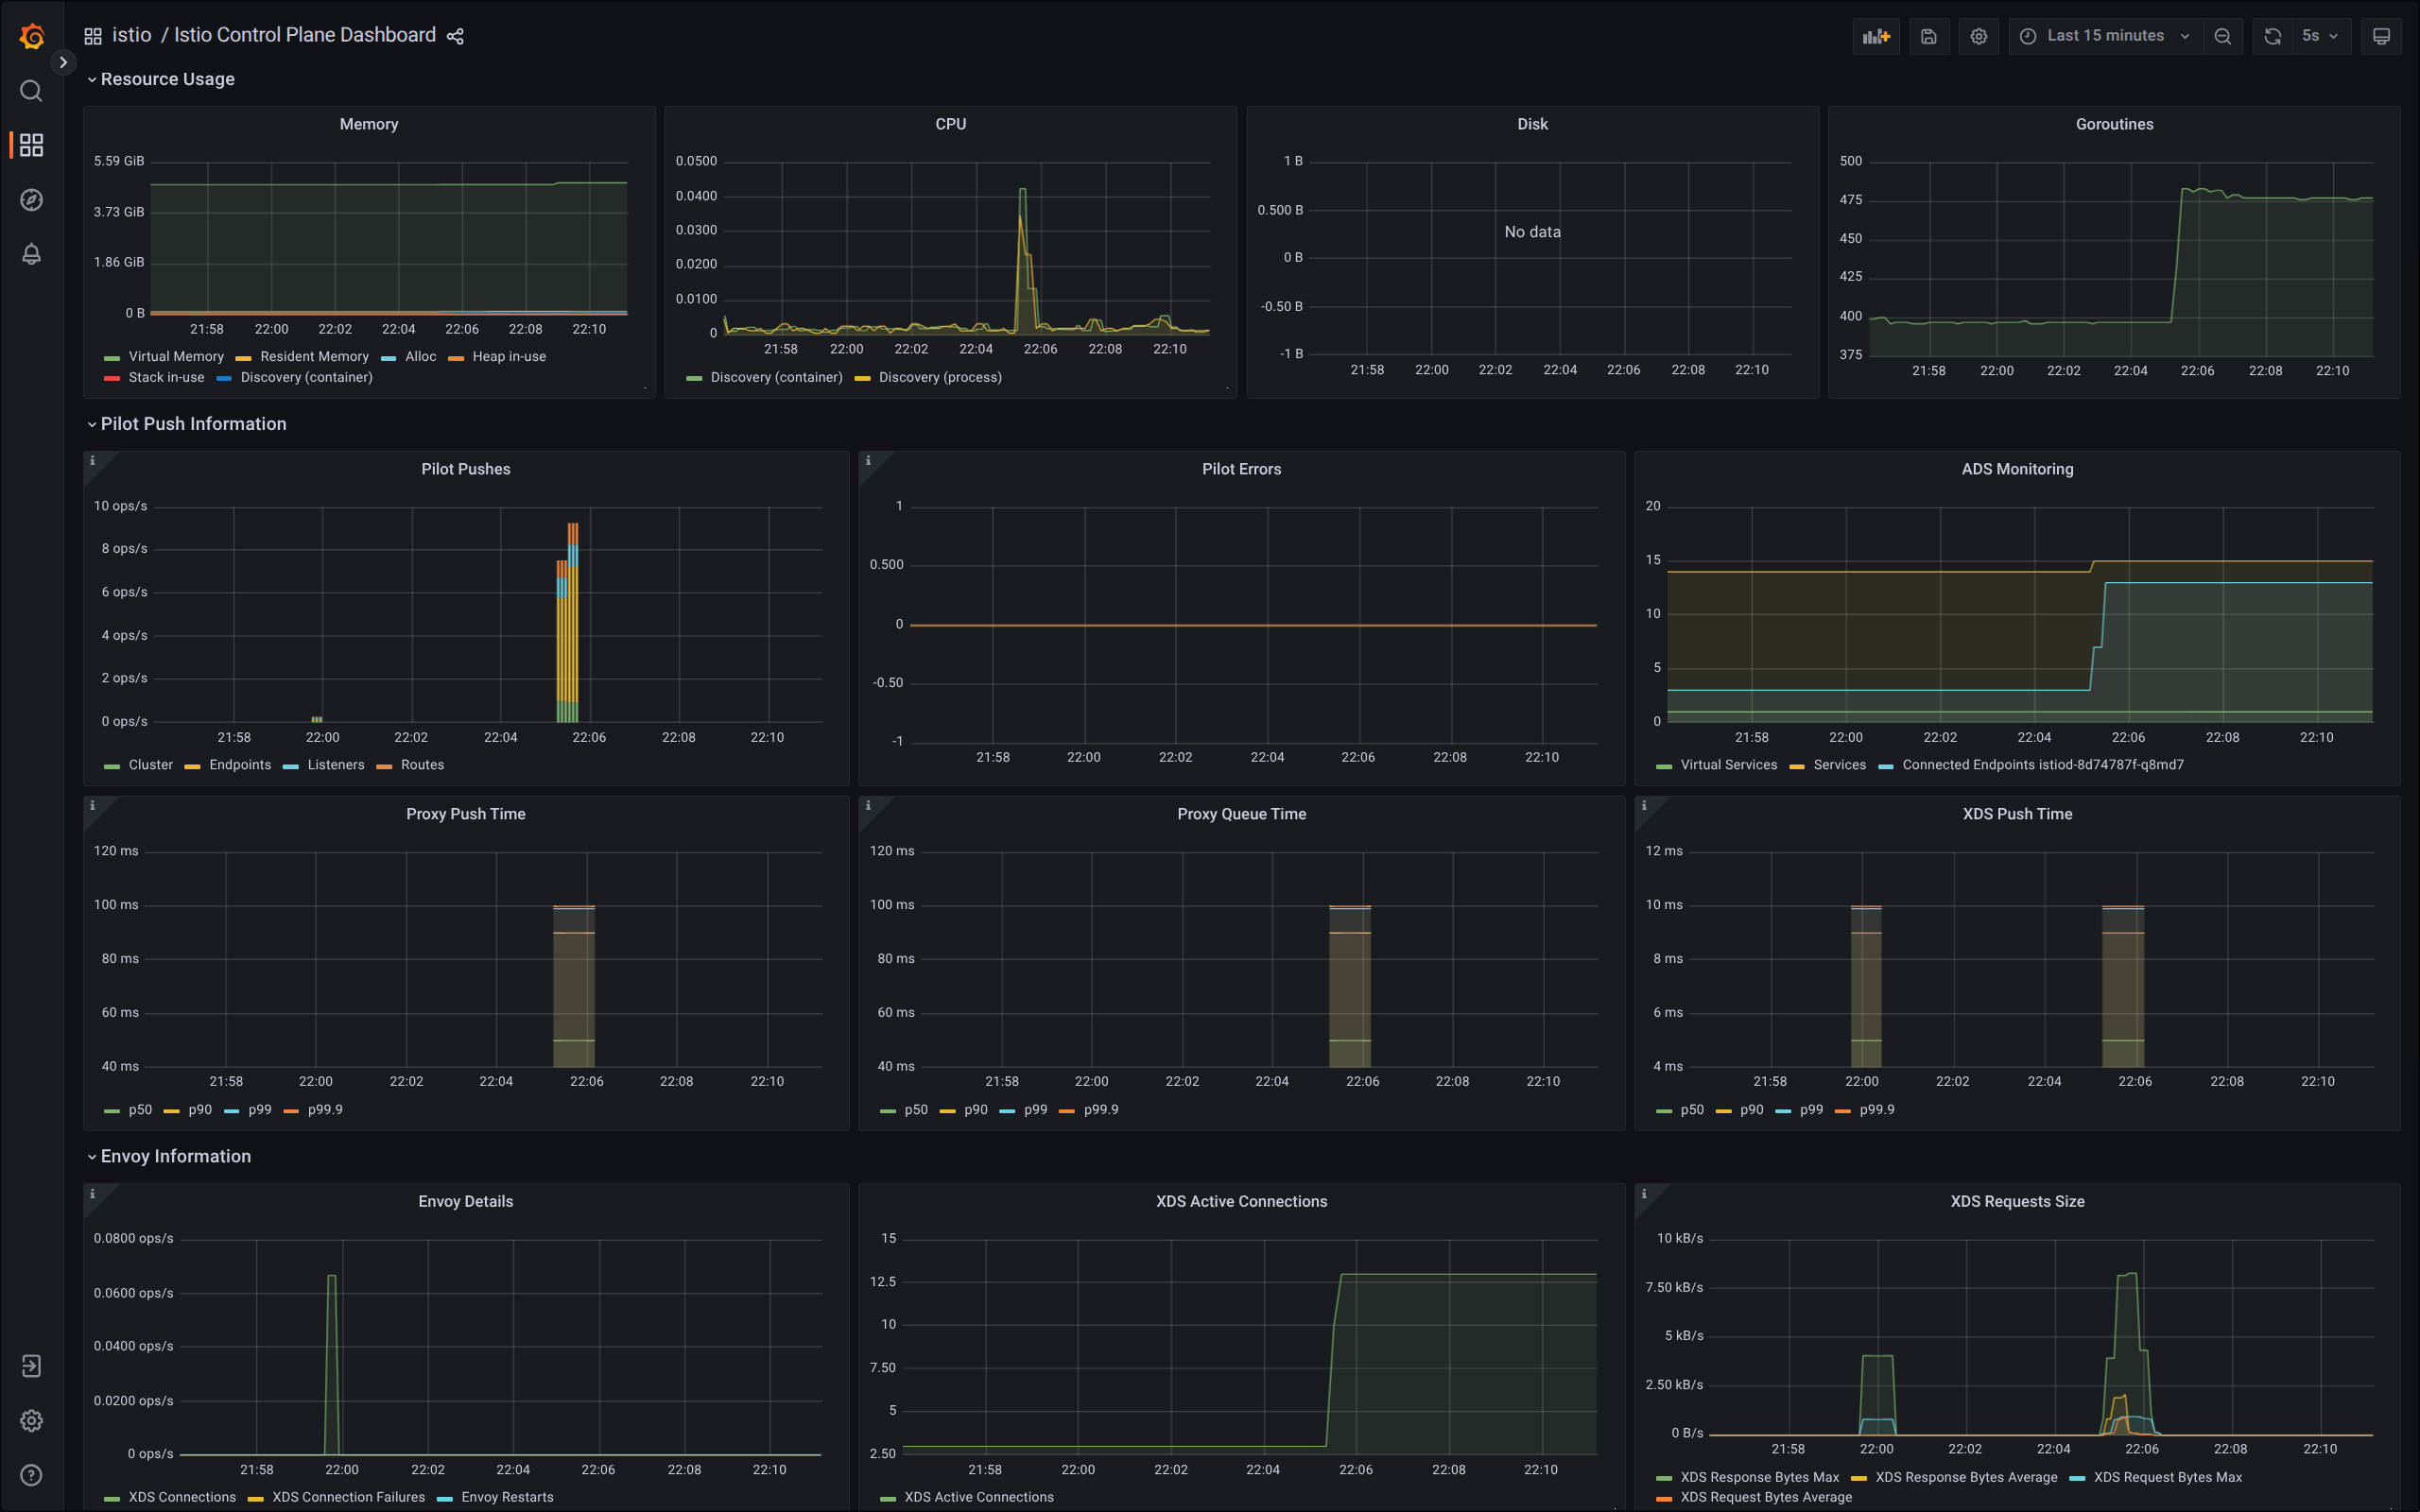The height and width of the screenshot is (1512, 2420).
Task: Toggle Resident Memory series in Memory legend
Action: pyautogui.click(x=314, y=357)
